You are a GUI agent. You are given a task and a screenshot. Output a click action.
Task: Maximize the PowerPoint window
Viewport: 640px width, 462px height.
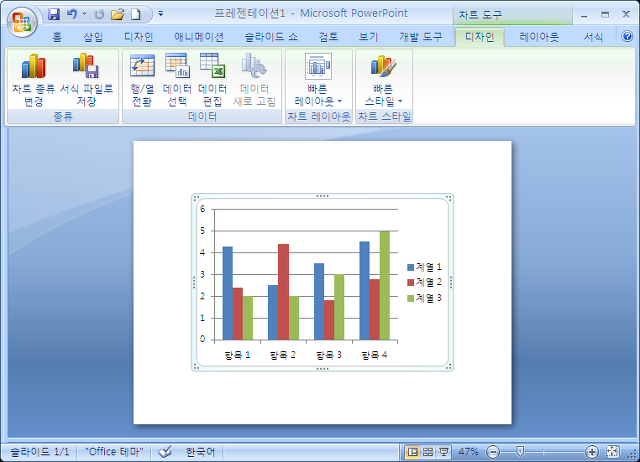coord(605,15)
